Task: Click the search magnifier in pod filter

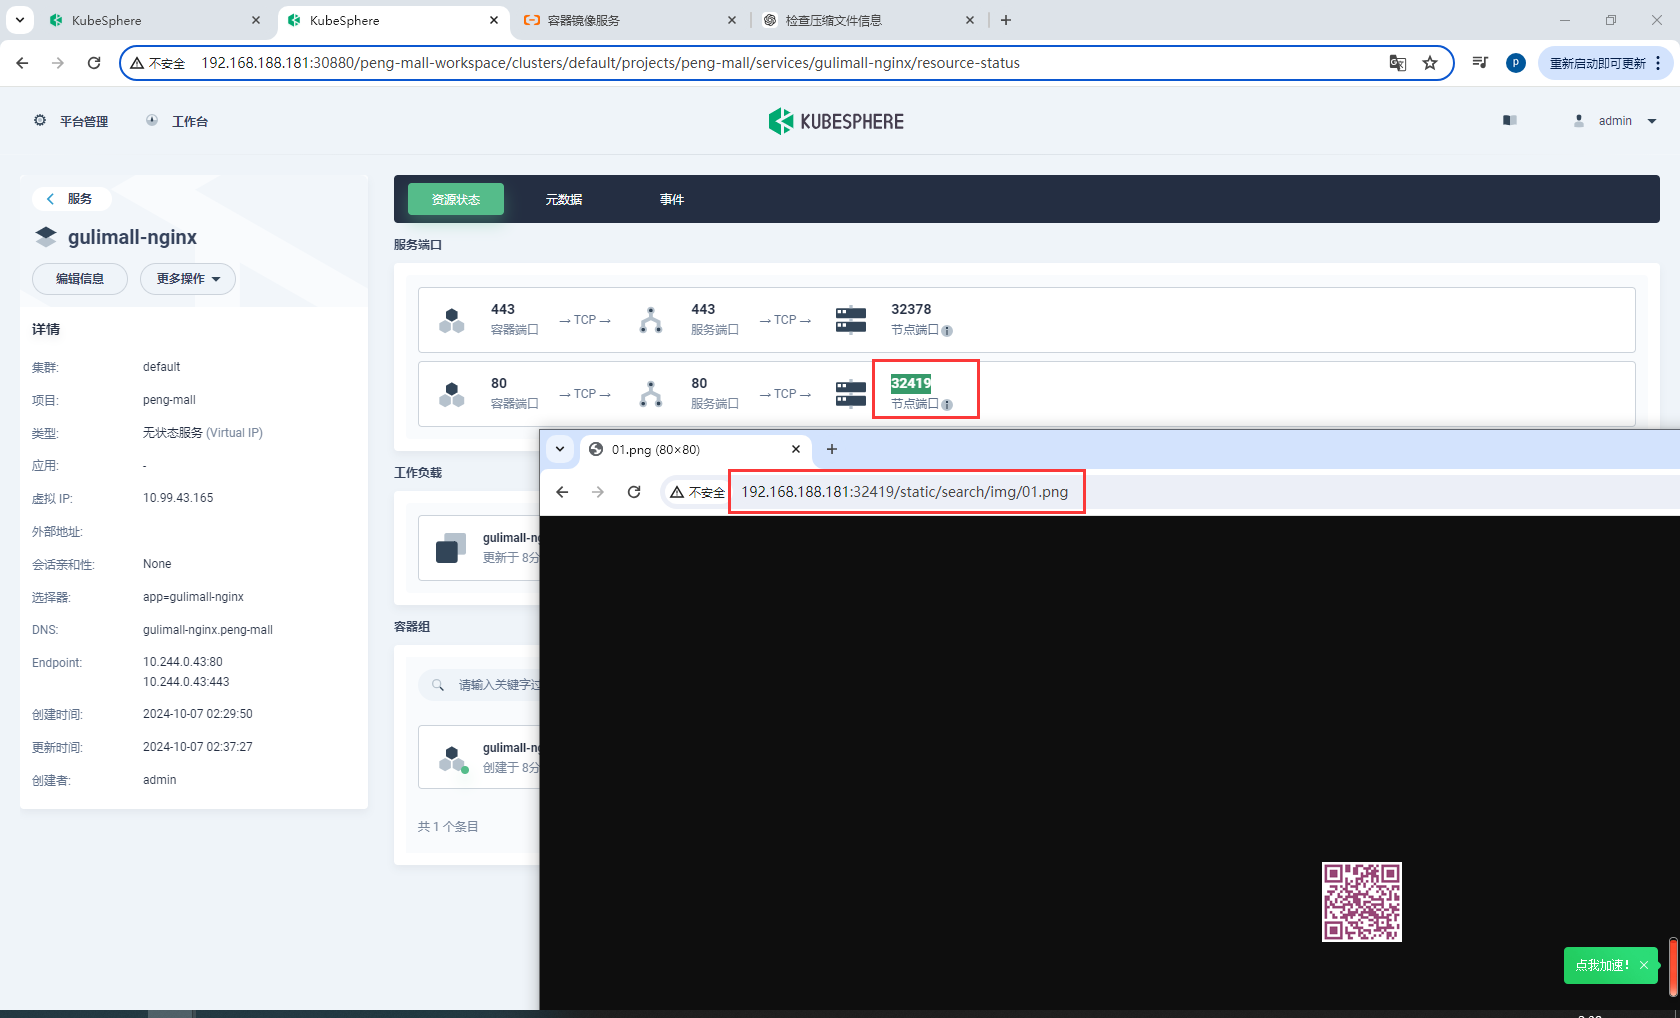Action: point(438,685)
